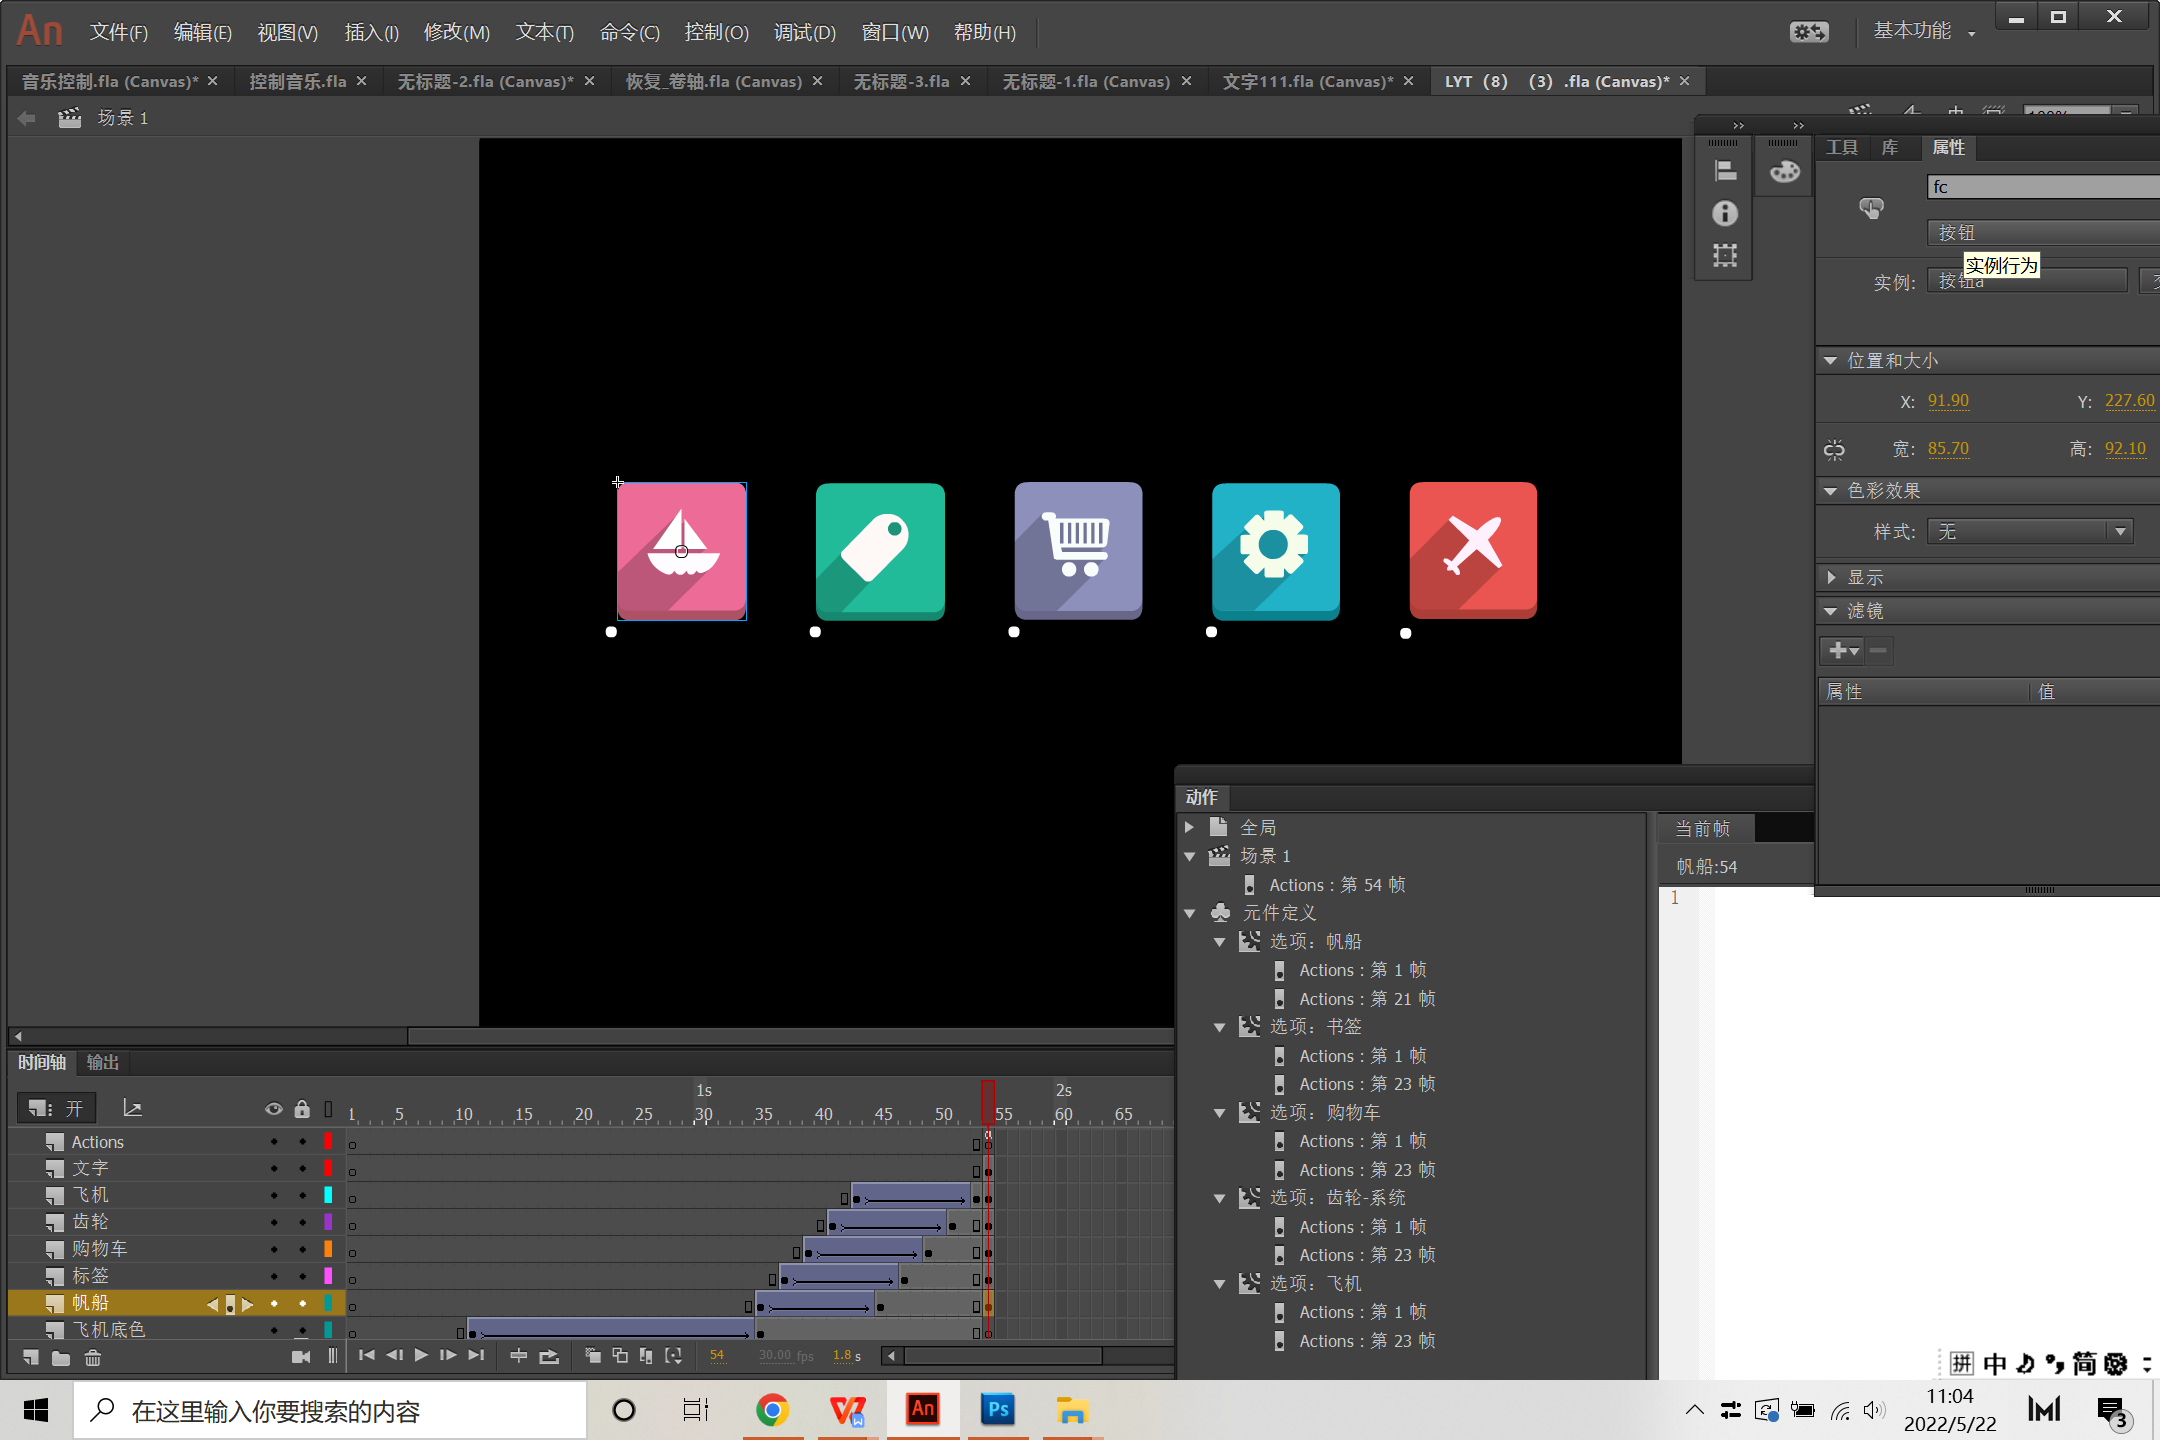Open the 修改(M) menu

point(456,32)
